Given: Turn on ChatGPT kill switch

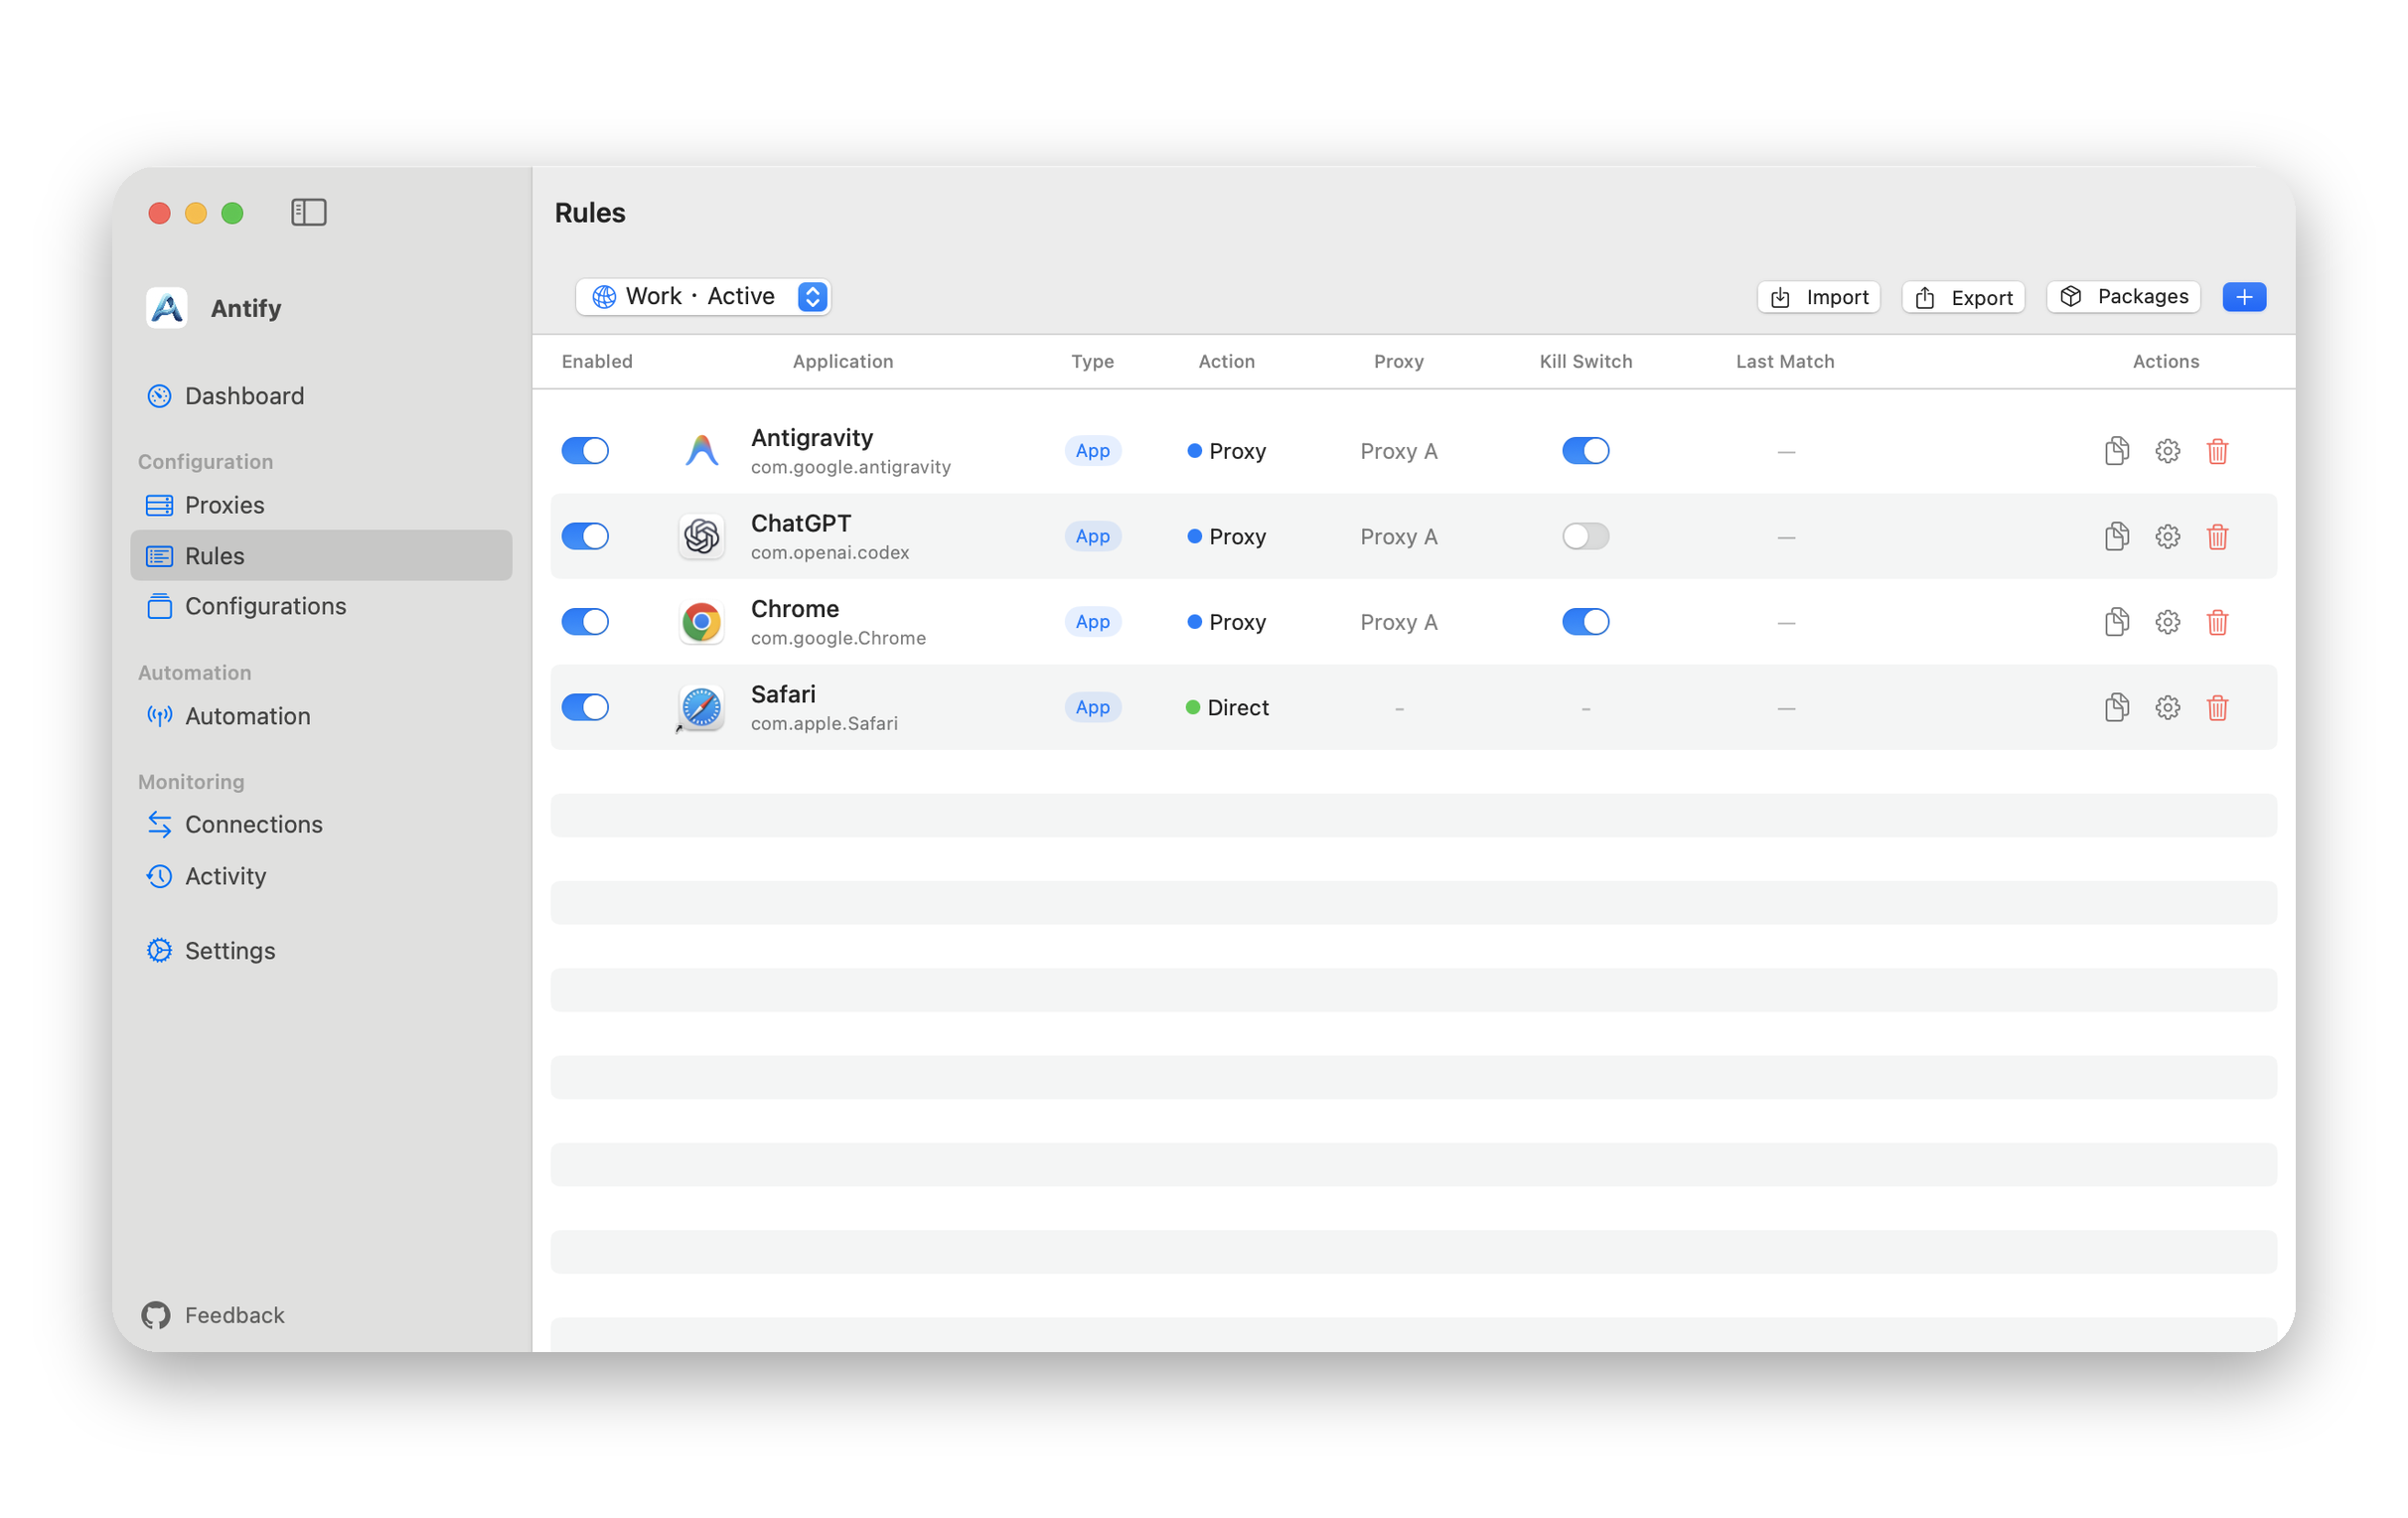Looking at the screenshot, I should pos(1585,536).
